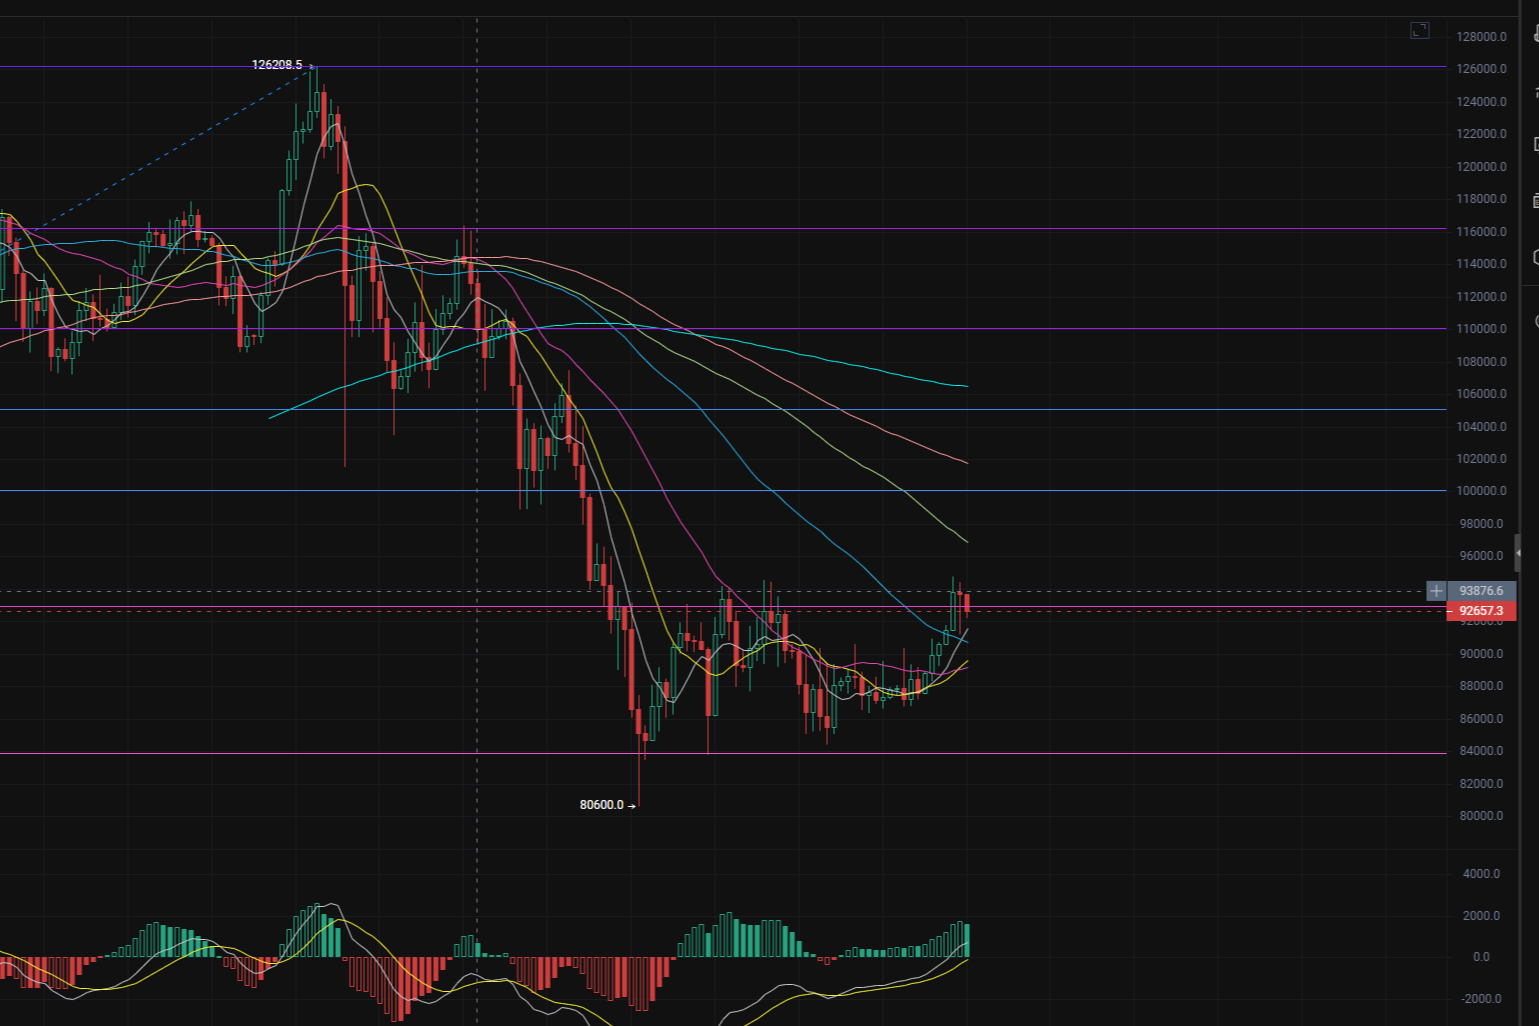Click the 80600.0 low price marker
Viewport: 1539px width, 1026px height.
coord(602,805)
